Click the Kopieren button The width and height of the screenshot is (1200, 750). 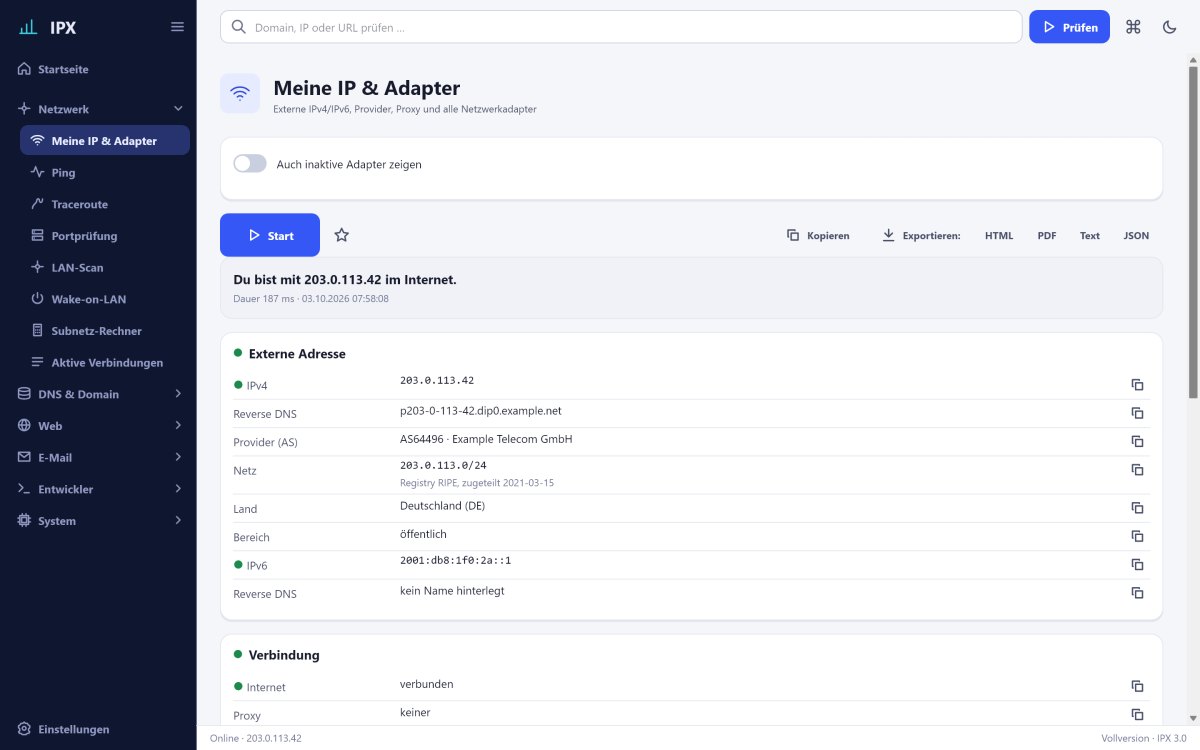[x=818, y=236]
